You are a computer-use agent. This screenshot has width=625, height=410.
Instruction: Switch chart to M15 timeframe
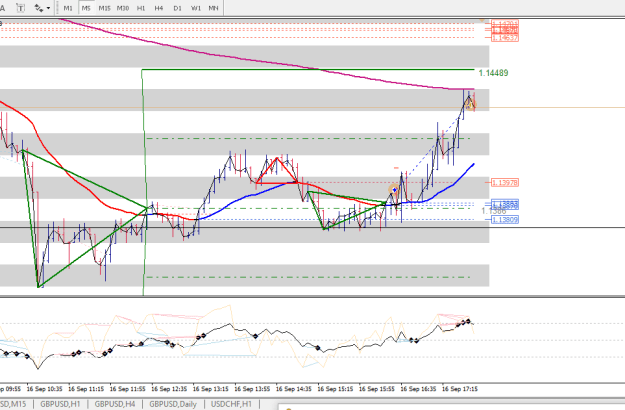[104, 8]
